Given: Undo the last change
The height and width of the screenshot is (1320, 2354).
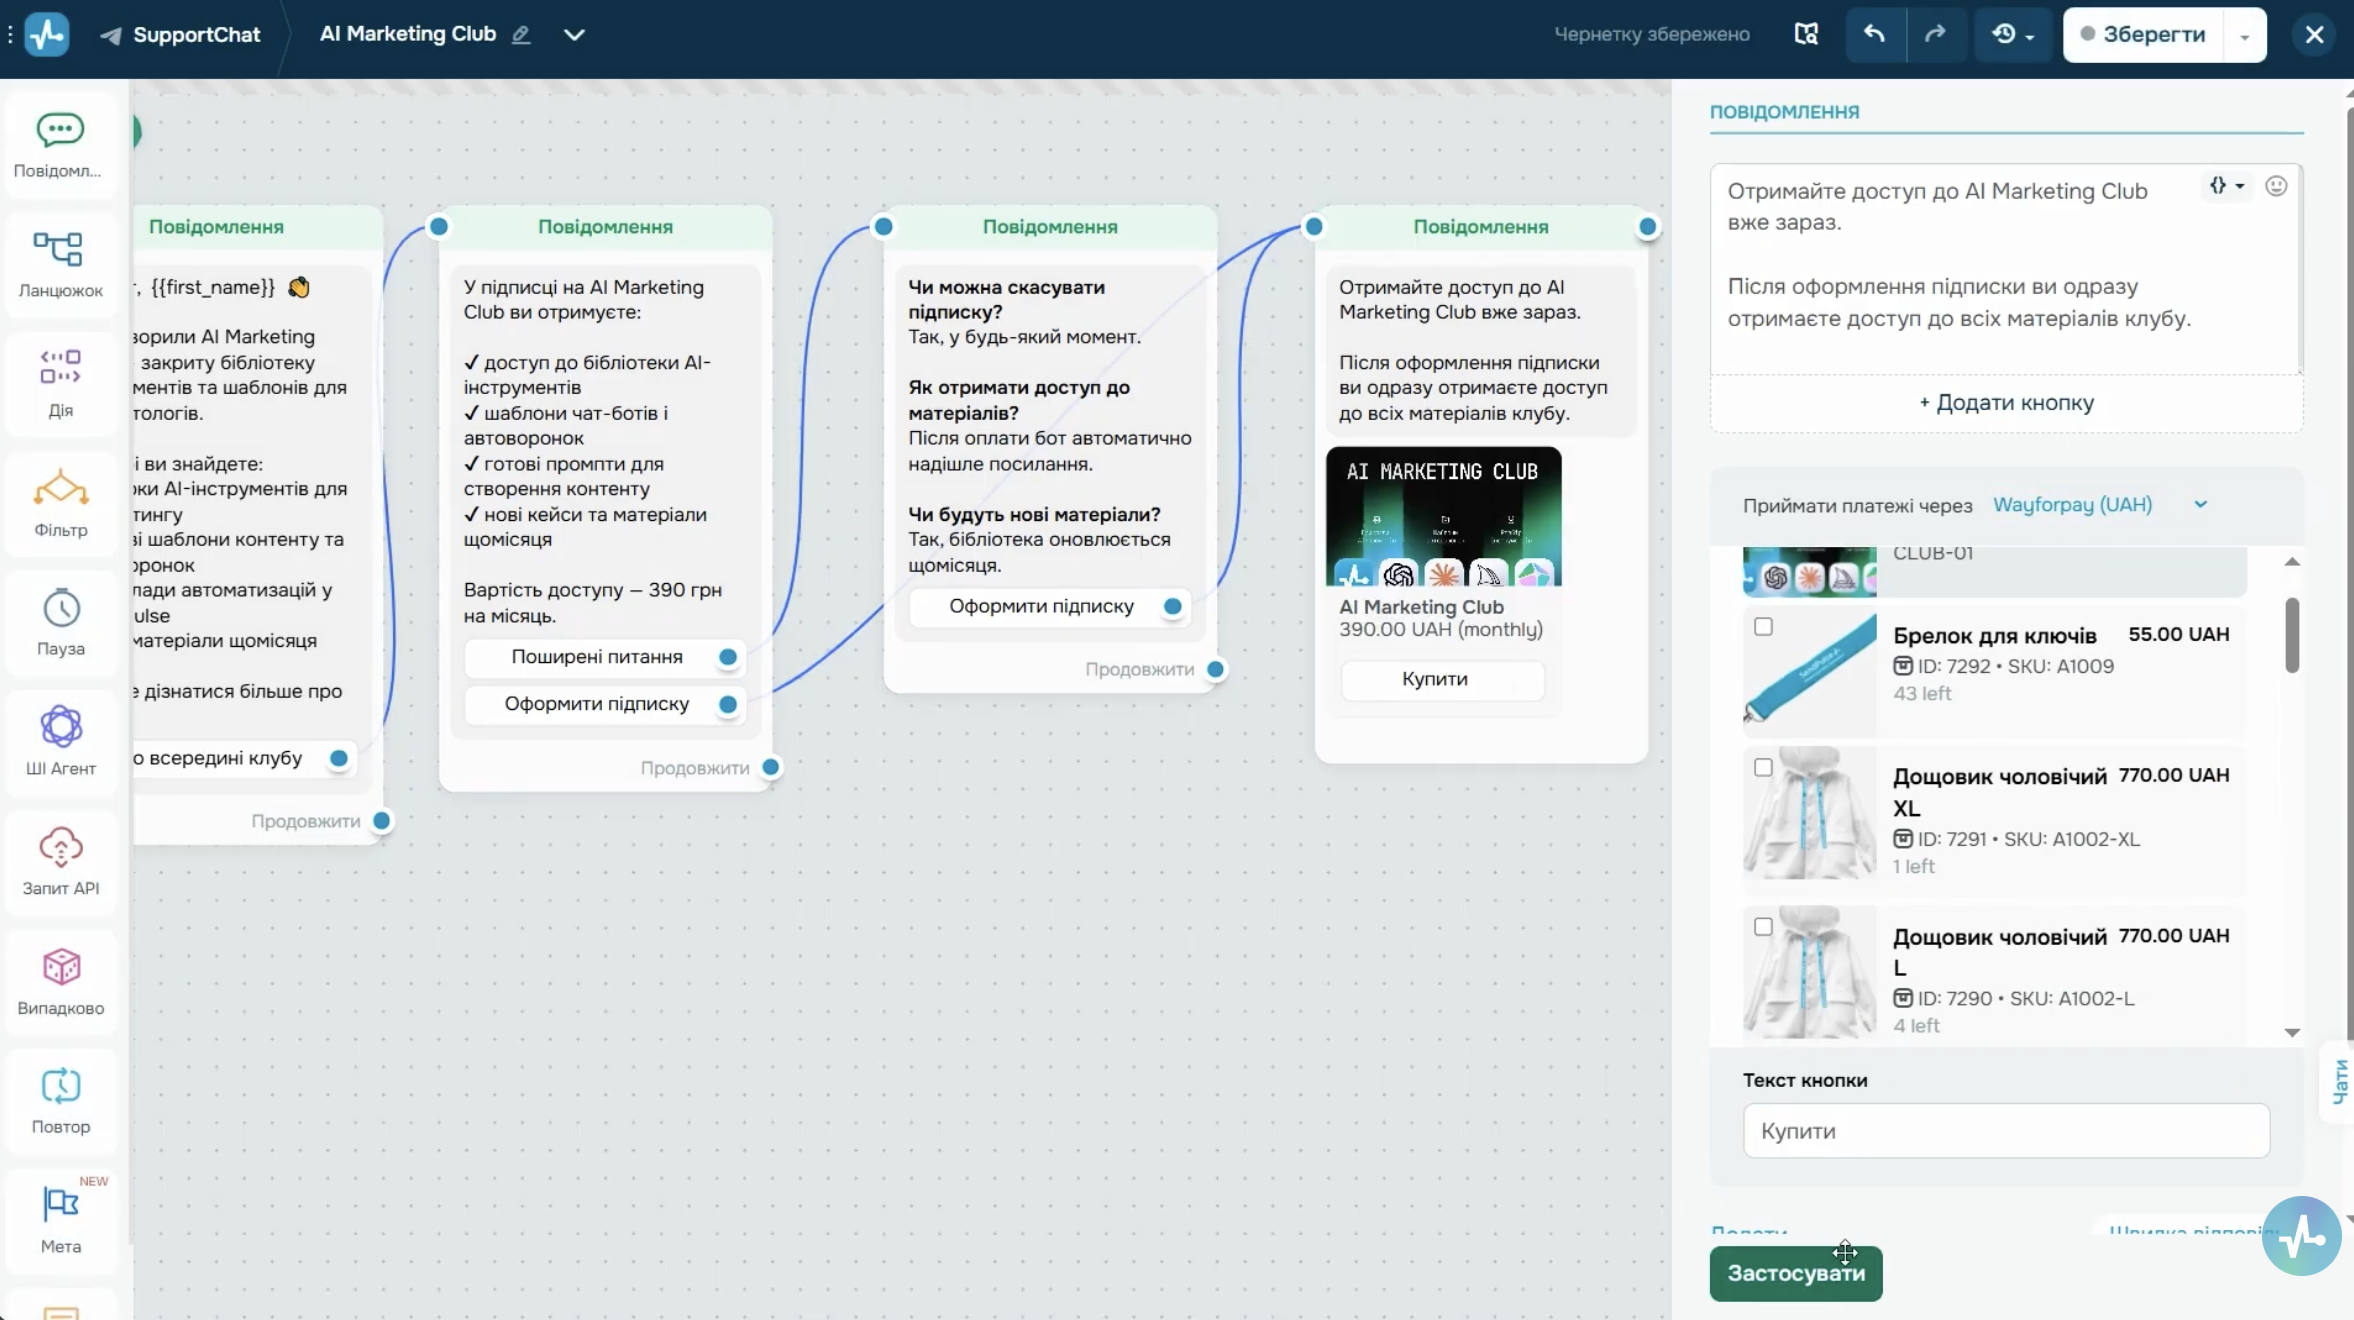Looking at the screenshot, I should point(1875,34).
